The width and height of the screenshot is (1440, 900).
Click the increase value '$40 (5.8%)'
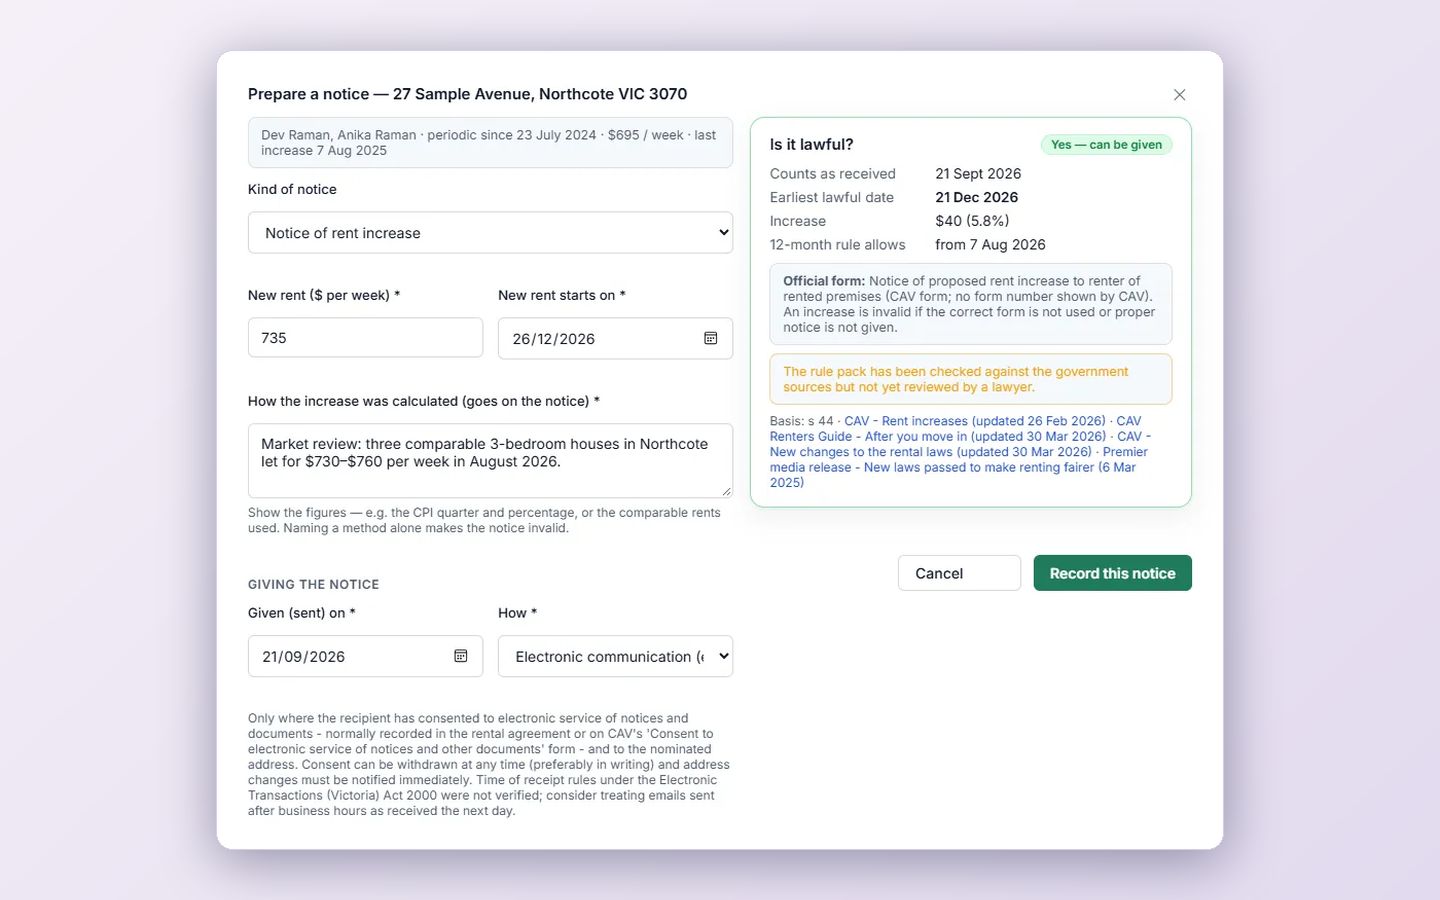(x=972, y=221)
